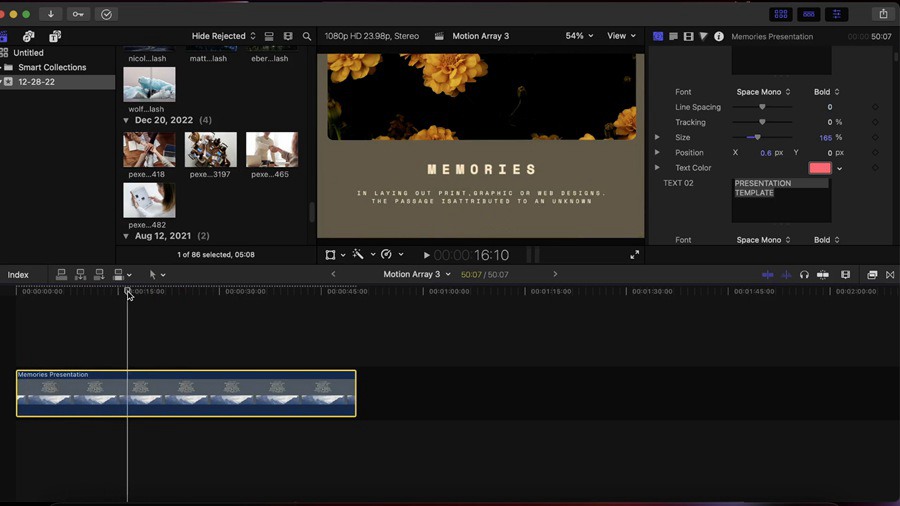
Task: Select the pexe...418 clip thumbnail
Action: coord(149,149)
